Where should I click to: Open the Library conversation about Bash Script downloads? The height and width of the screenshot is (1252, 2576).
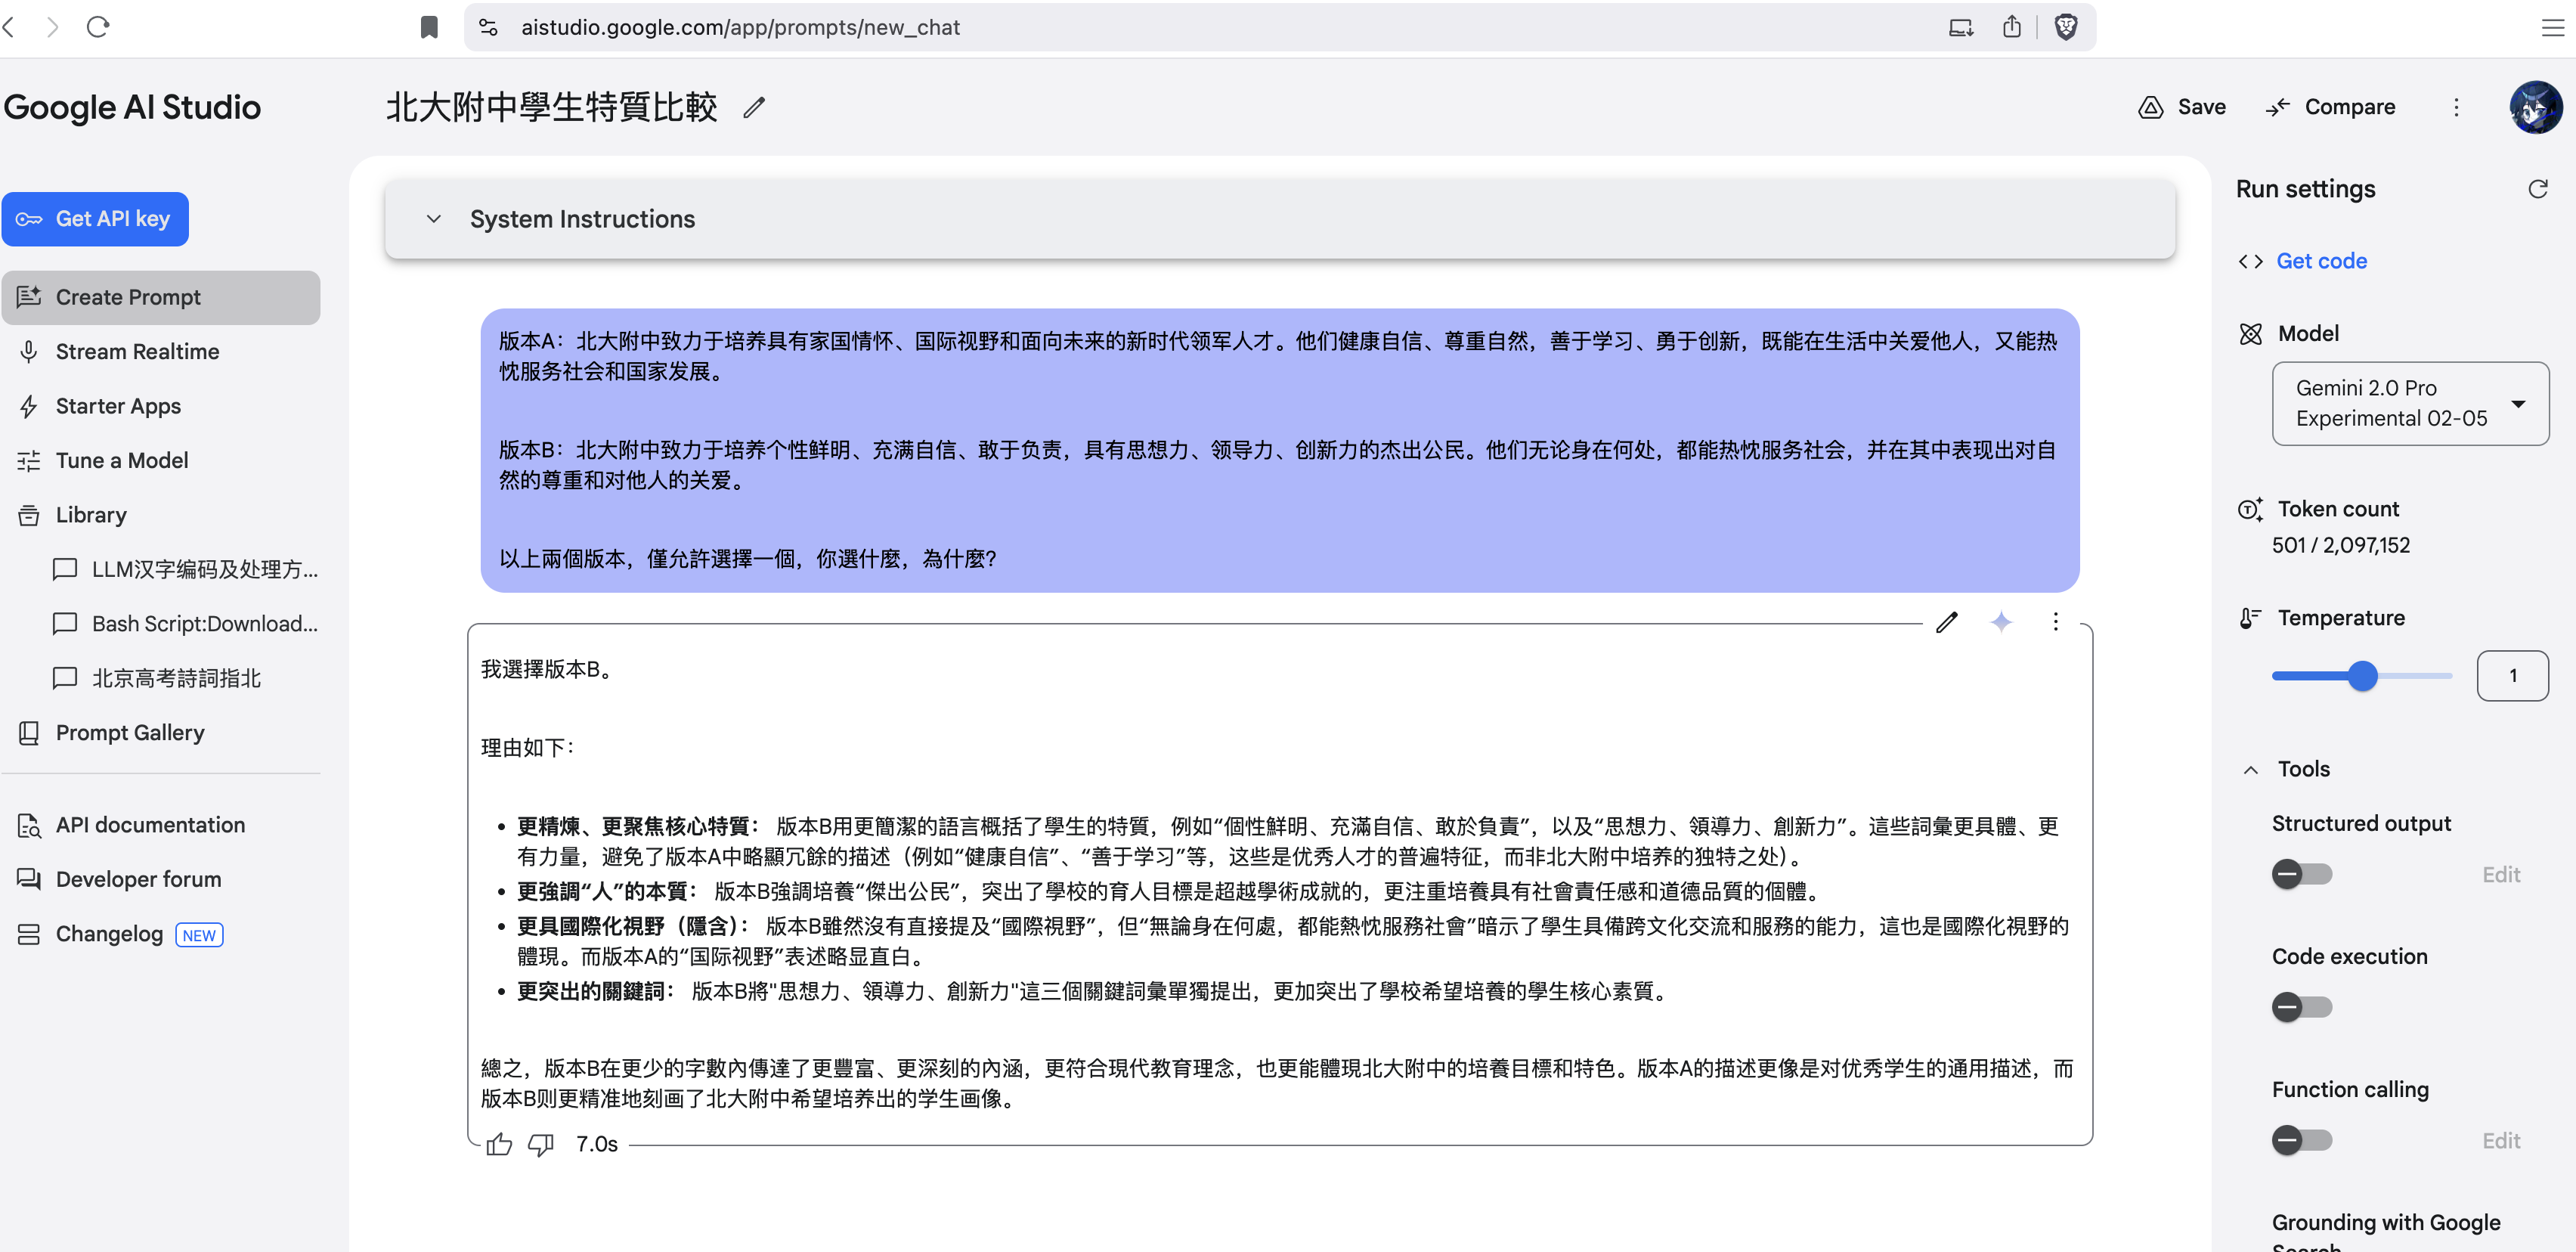(203, 623)
